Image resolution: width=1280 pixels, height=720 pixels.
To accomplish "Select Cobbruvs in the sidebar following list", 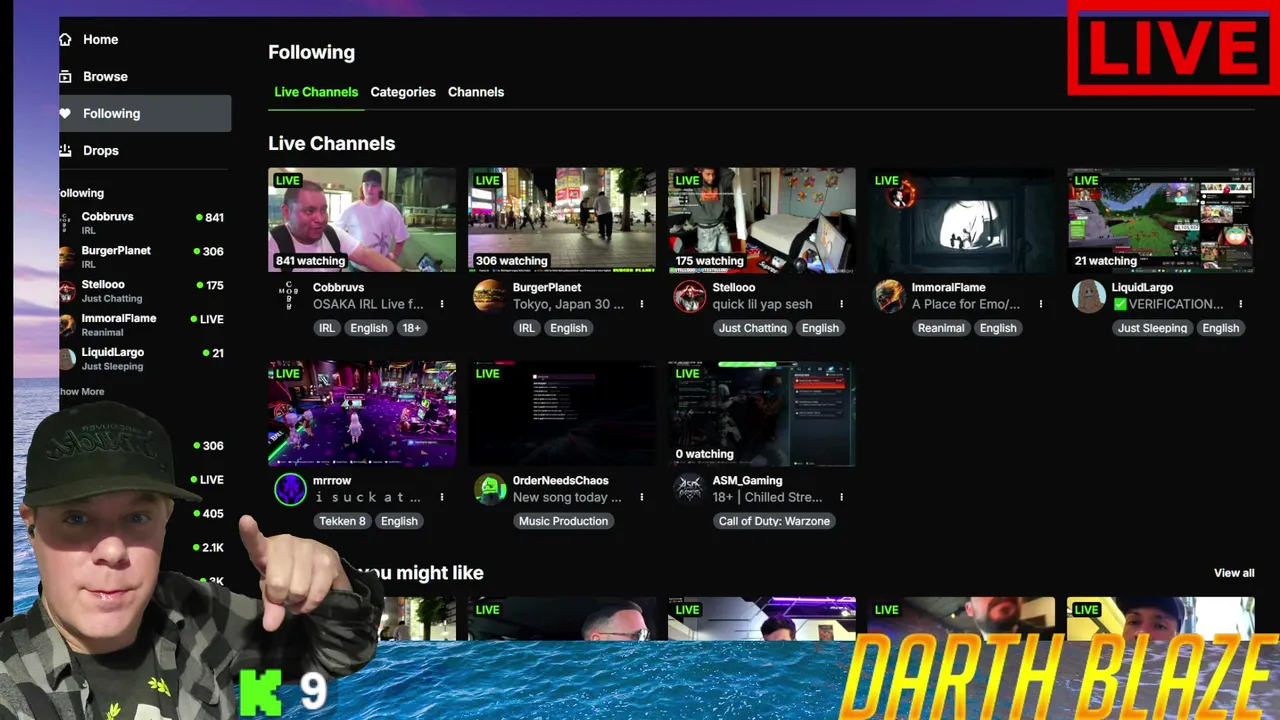I will 142,223.
